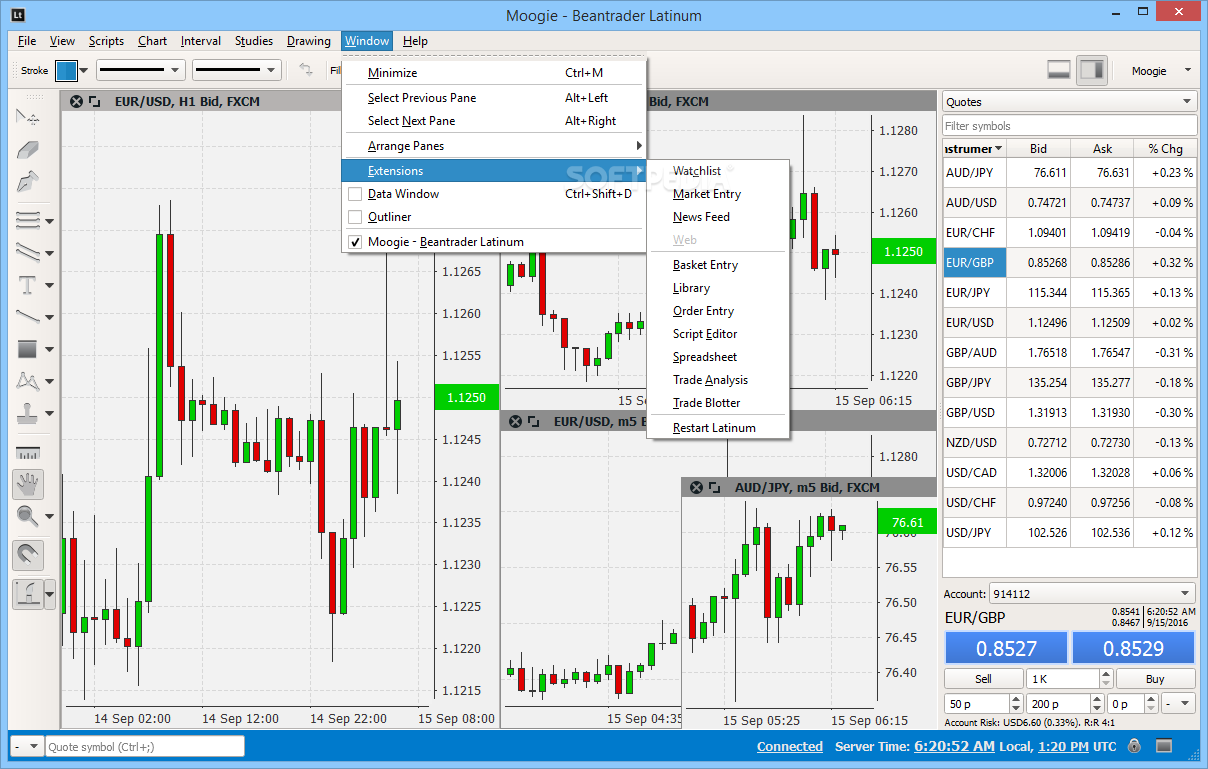Screen dimensions: 1208x769
Task: Close the EUR/USD, m5 chart pane
Action: (516, 422)
